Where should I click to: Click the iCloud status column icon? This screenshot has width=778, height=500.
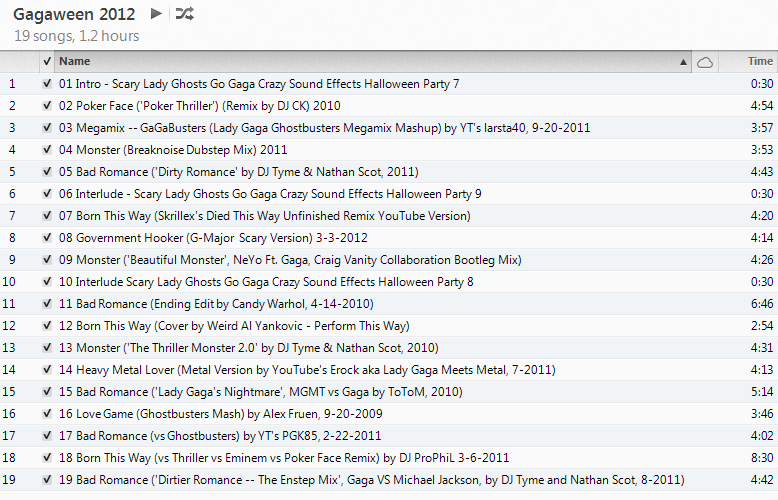[x=705, y=62]
